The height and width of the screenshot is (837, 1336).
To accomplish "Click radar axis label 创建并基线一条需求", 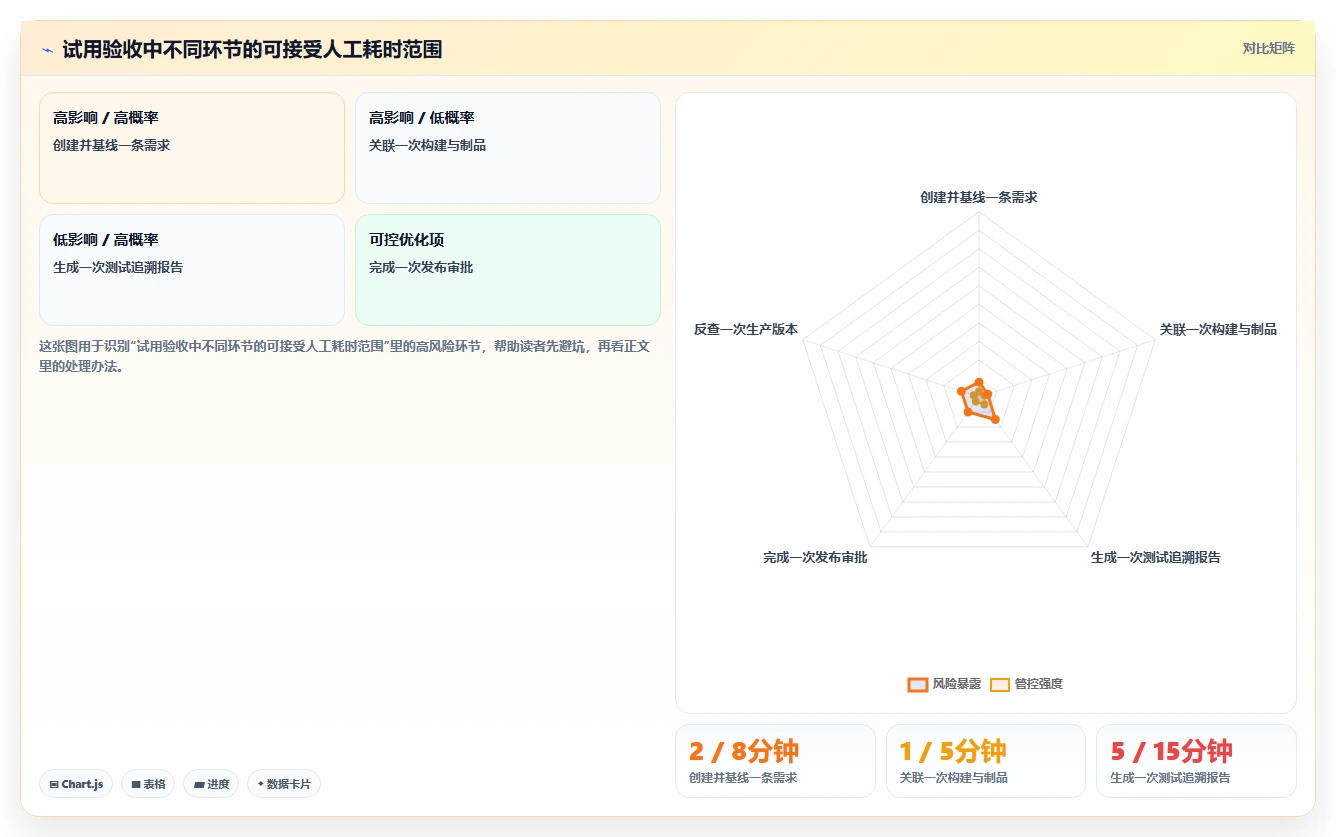I will [978, 197].
